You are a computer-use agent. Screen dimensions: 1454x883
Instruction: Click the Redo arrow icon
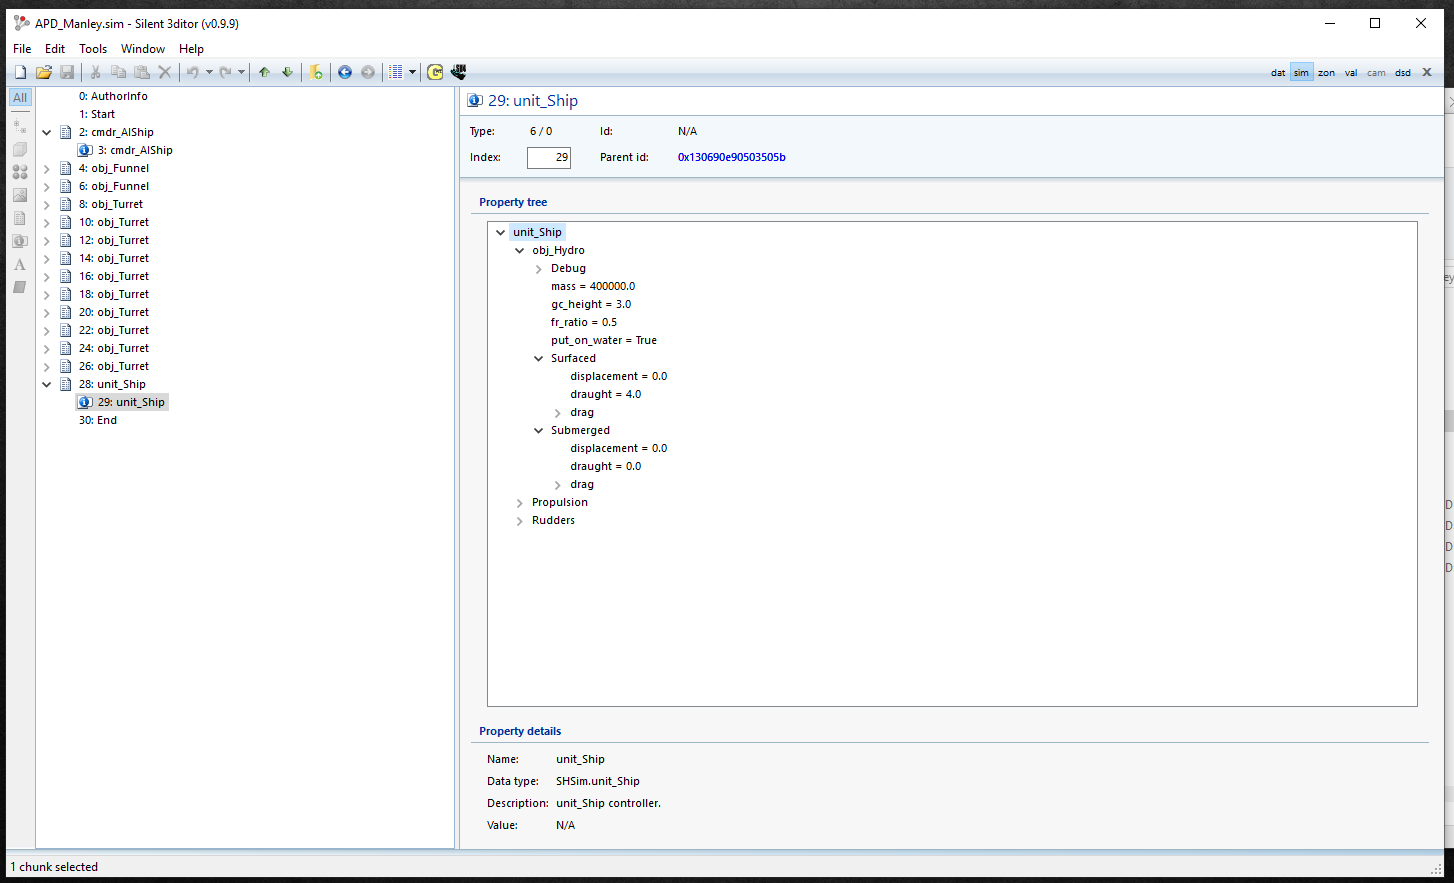tap(225, 72)
